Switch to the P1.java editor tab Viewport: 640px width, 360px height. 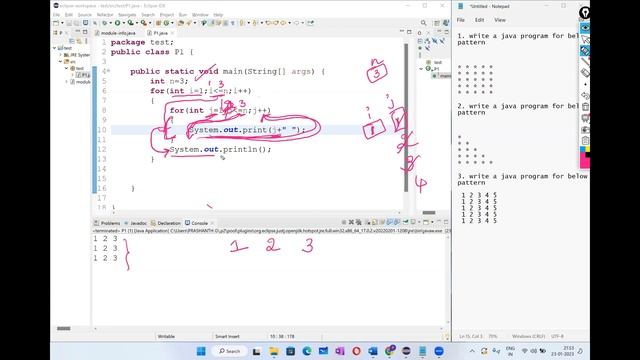point(158,33)
